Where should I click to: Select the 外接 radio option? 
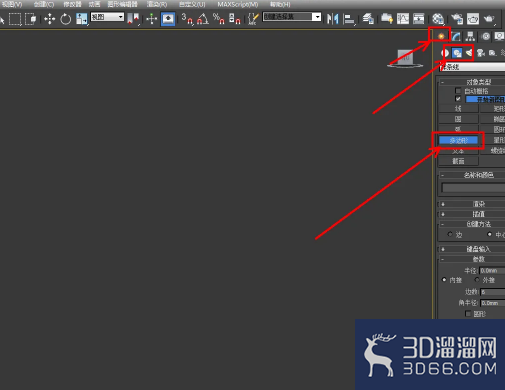[x=477, y=280]
